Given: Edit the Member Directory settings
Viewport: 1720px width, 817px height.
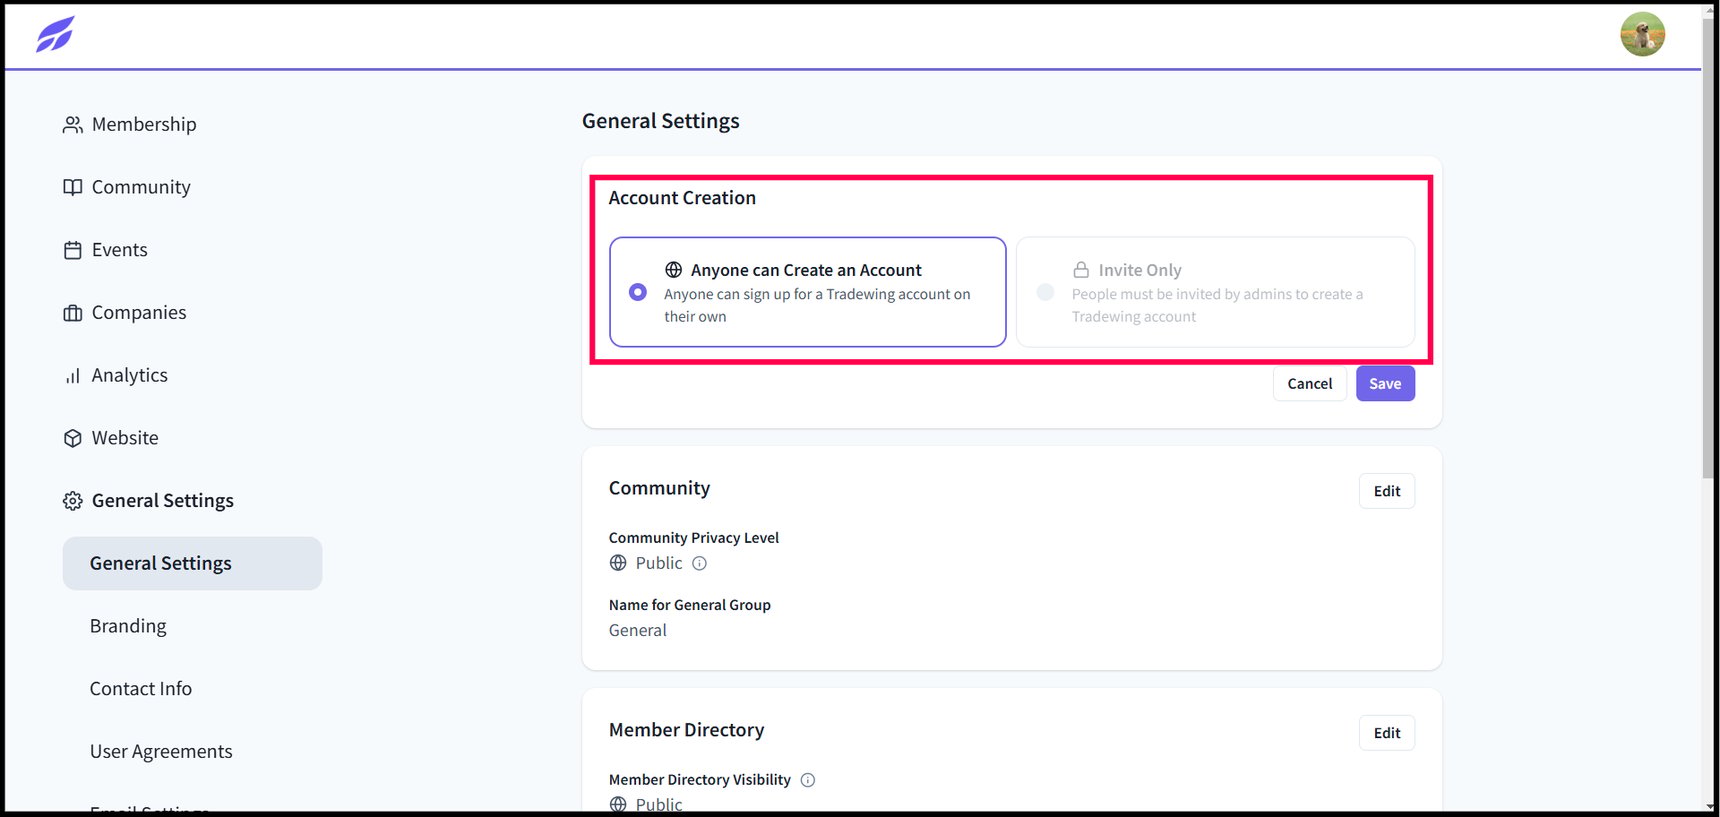Looking at the screenshot, I should tap(1387, 733).
